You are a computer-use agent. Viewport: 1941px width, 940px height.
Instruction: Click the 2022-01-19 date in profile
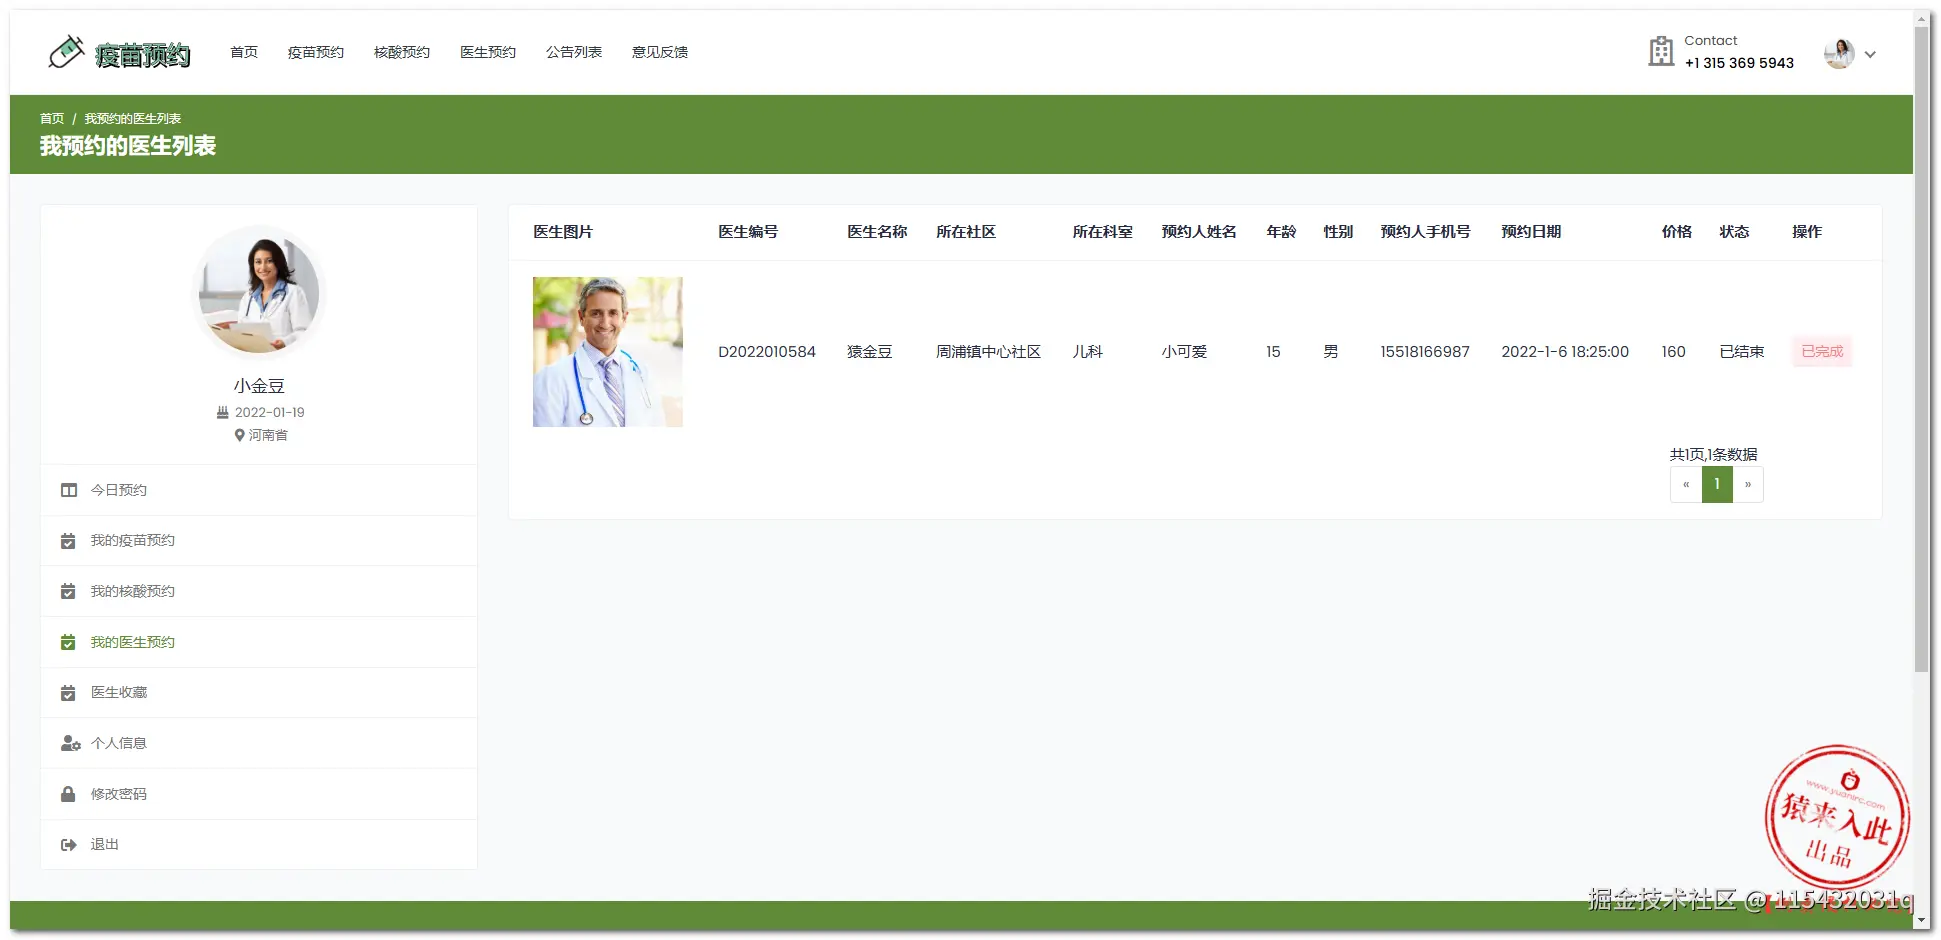click(x=270, y=412)
